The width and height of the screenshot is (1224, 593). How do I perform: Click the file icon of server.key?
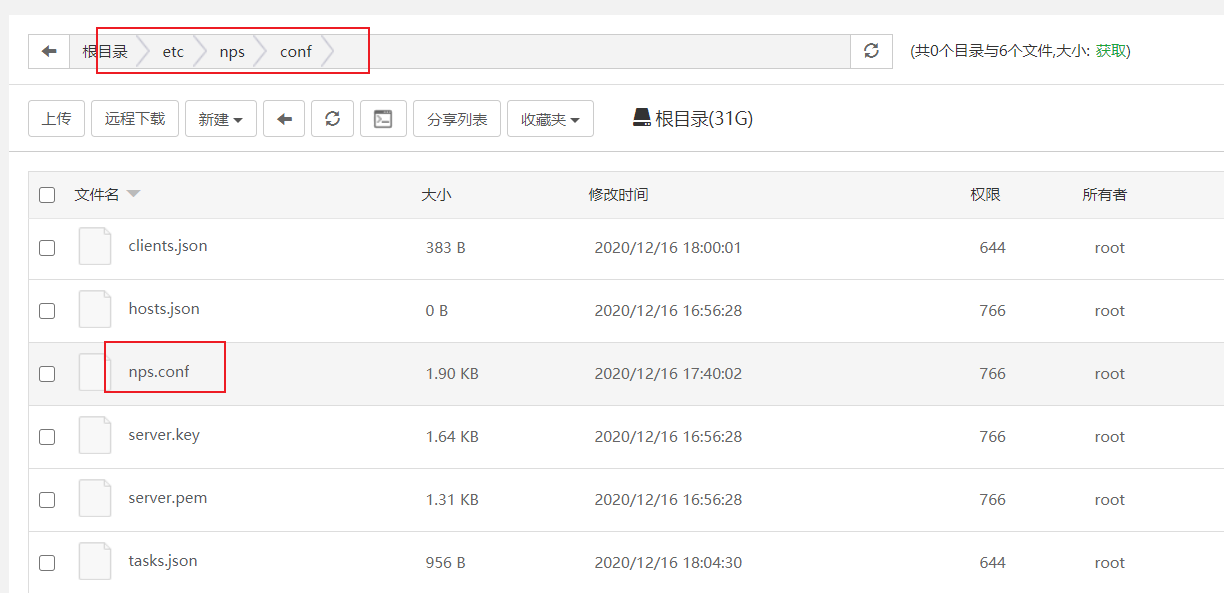(x=95, y=436)
